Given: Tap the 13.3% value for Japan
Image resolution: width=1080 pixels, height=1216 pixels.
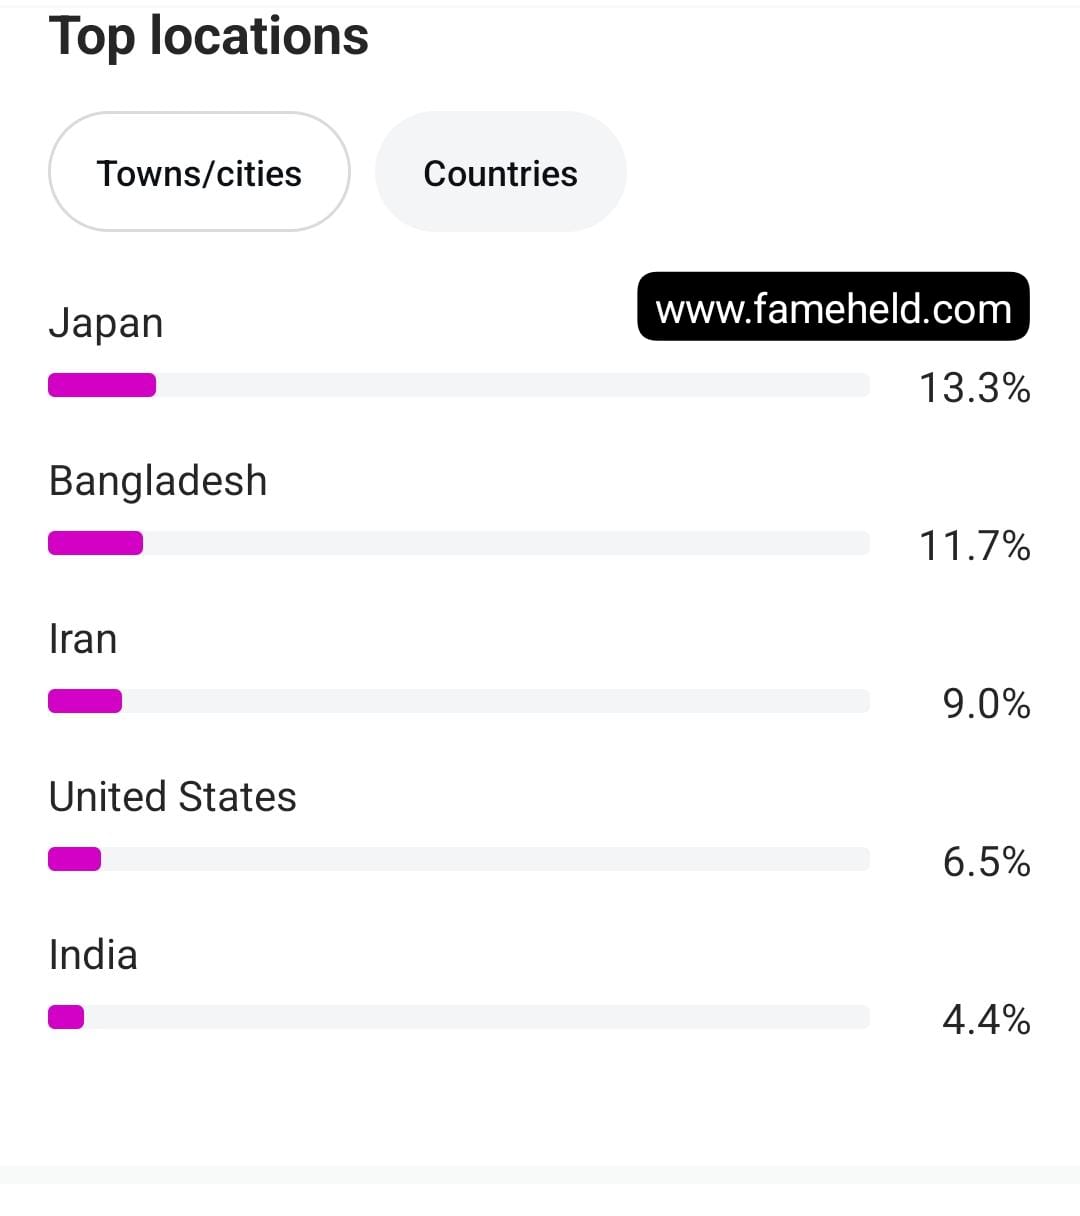Looking at the screenshot, I should [x=974, y=388].
